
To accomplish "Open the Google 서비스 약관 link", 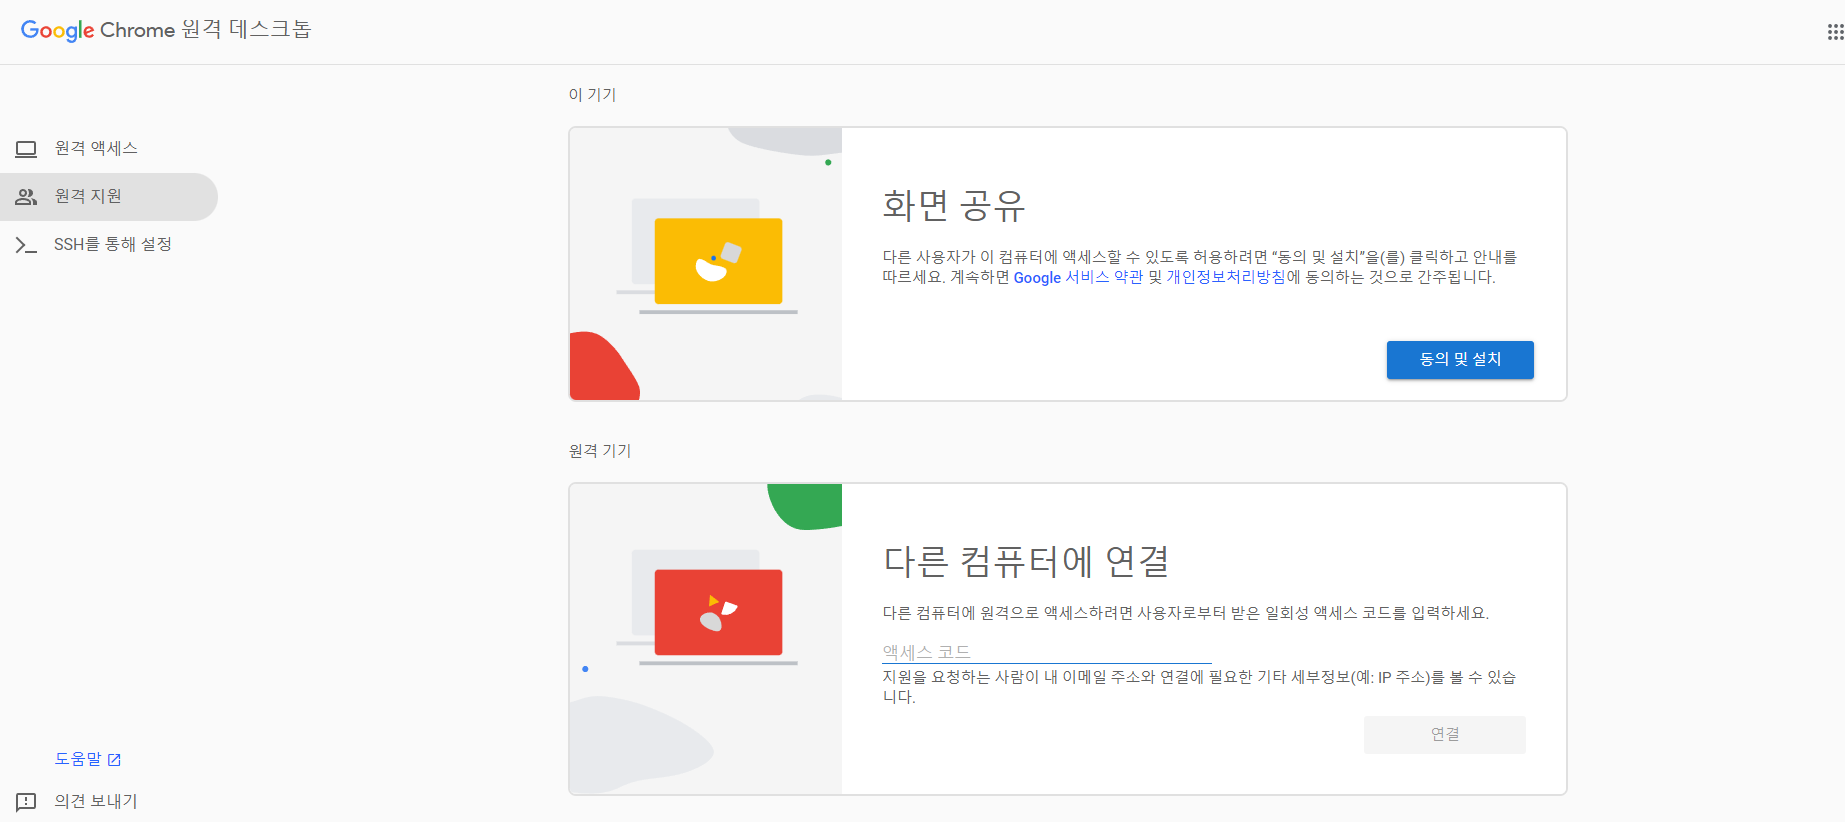I will pos(1078,277).
